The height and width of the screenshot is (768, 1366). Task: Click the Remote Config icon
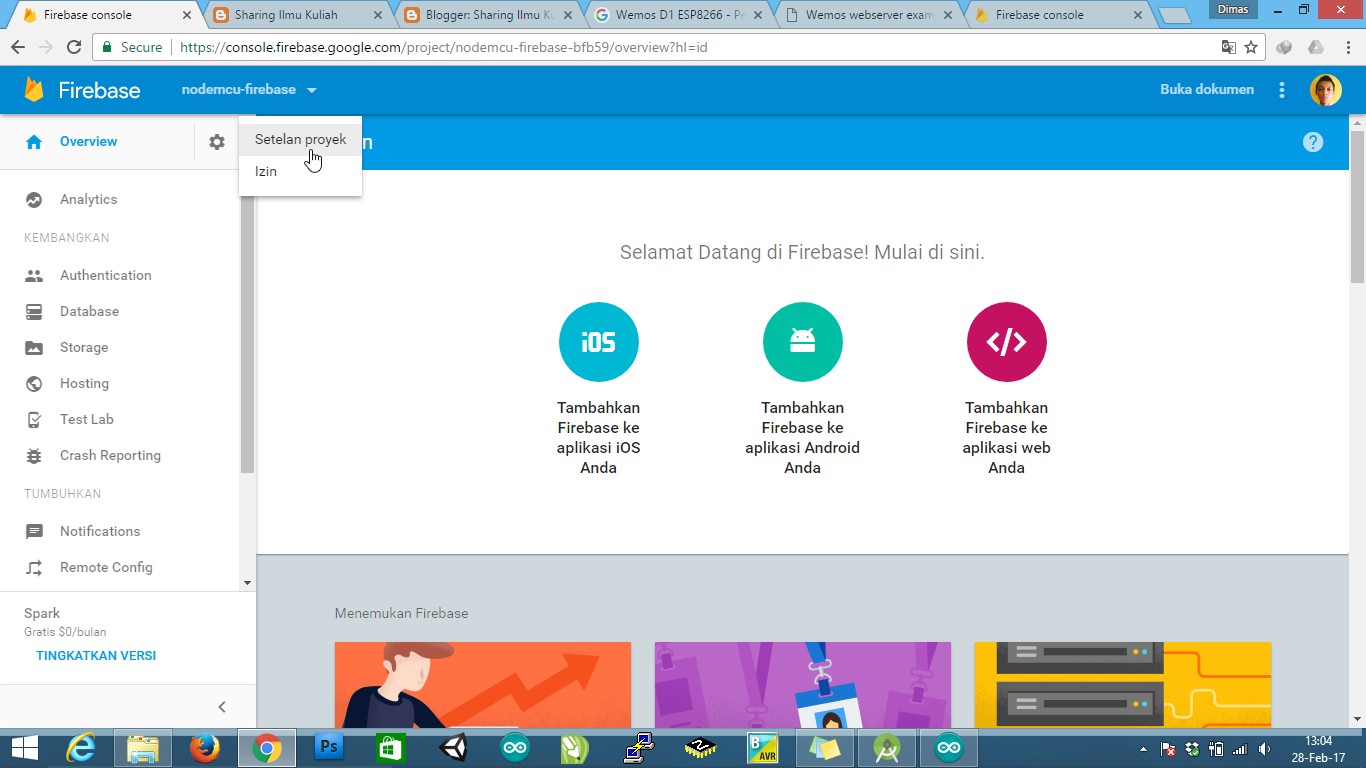(x=34, y=568)
